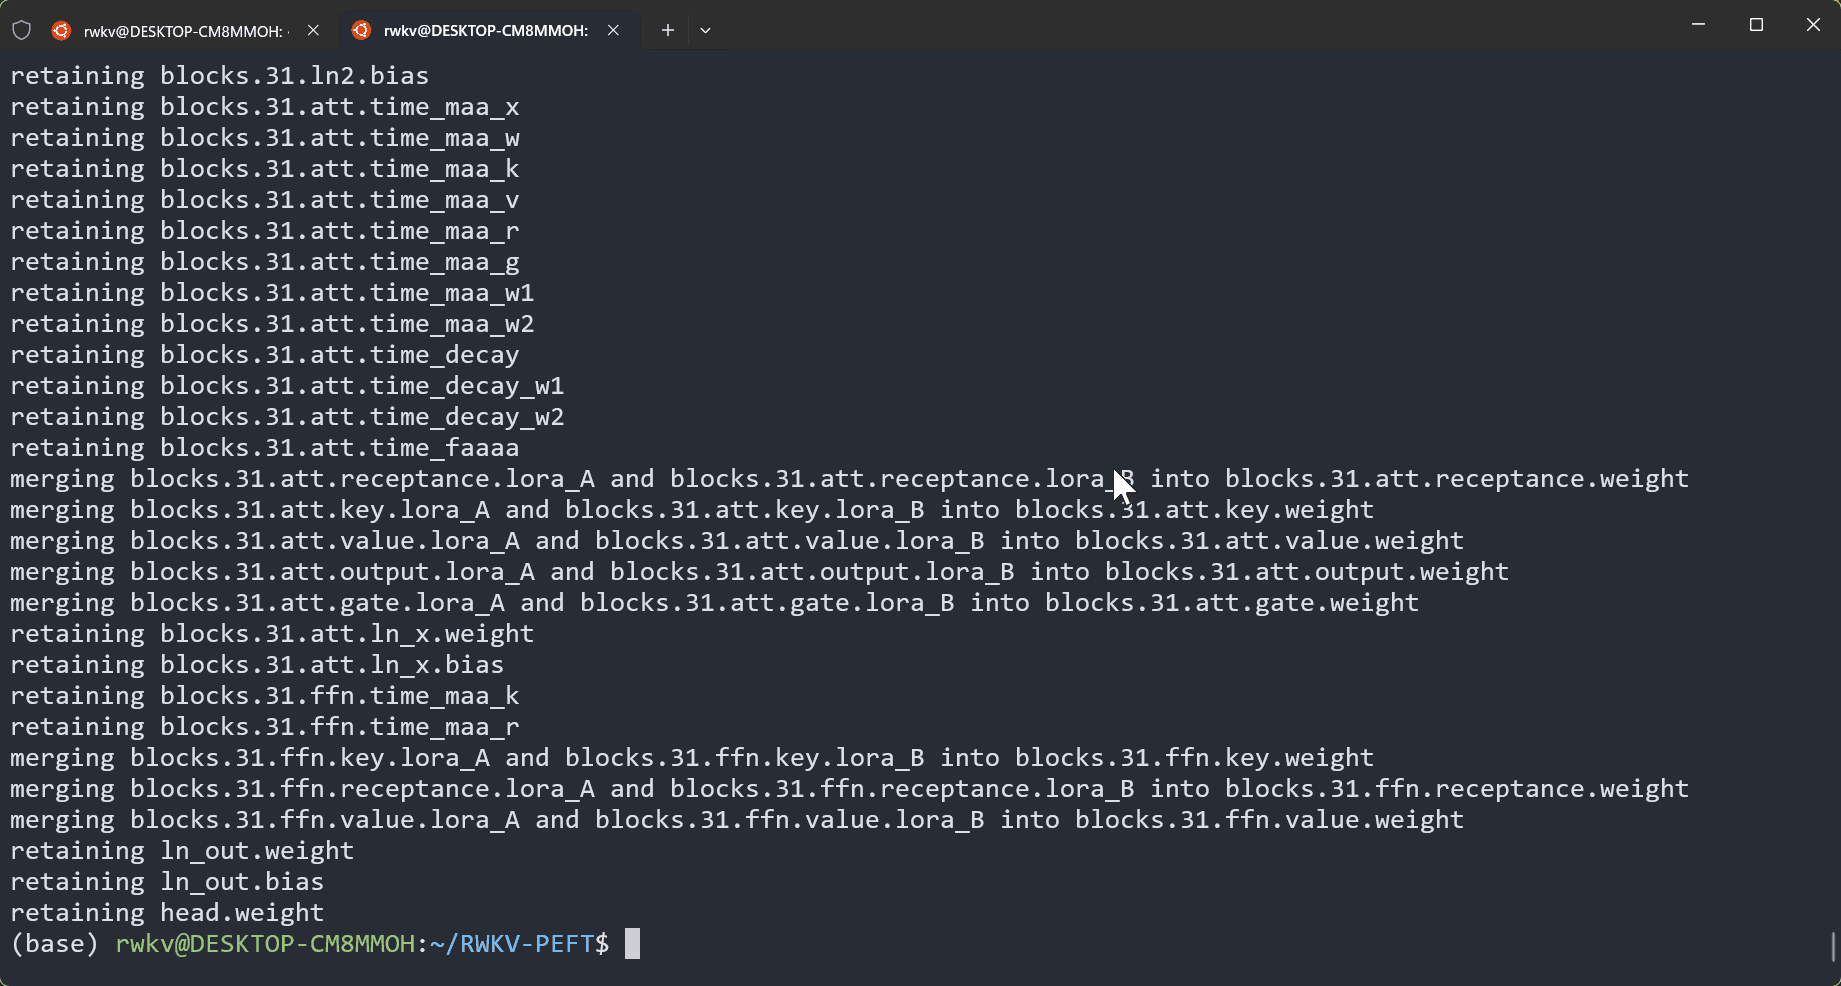Click the Ubuntu icon on the active tab
Image resolution: width=1841 pixels, height=986 pixels.
click(x=361, y=30)
